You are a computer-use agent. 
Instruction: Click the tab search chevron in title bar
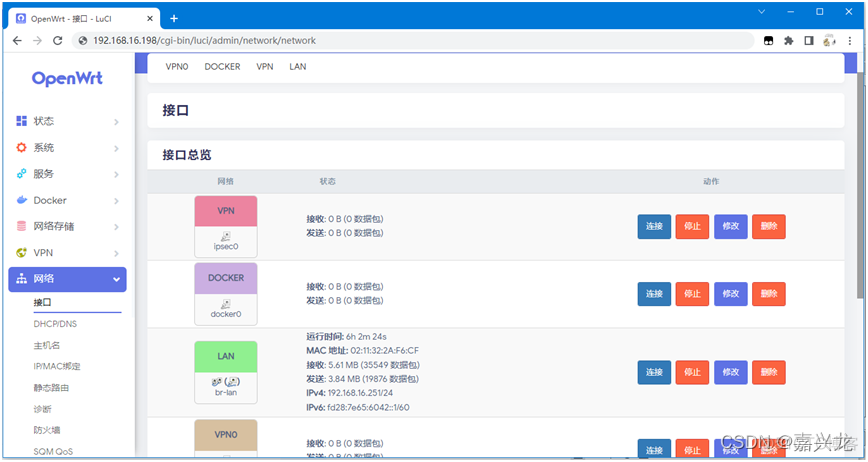761,12
